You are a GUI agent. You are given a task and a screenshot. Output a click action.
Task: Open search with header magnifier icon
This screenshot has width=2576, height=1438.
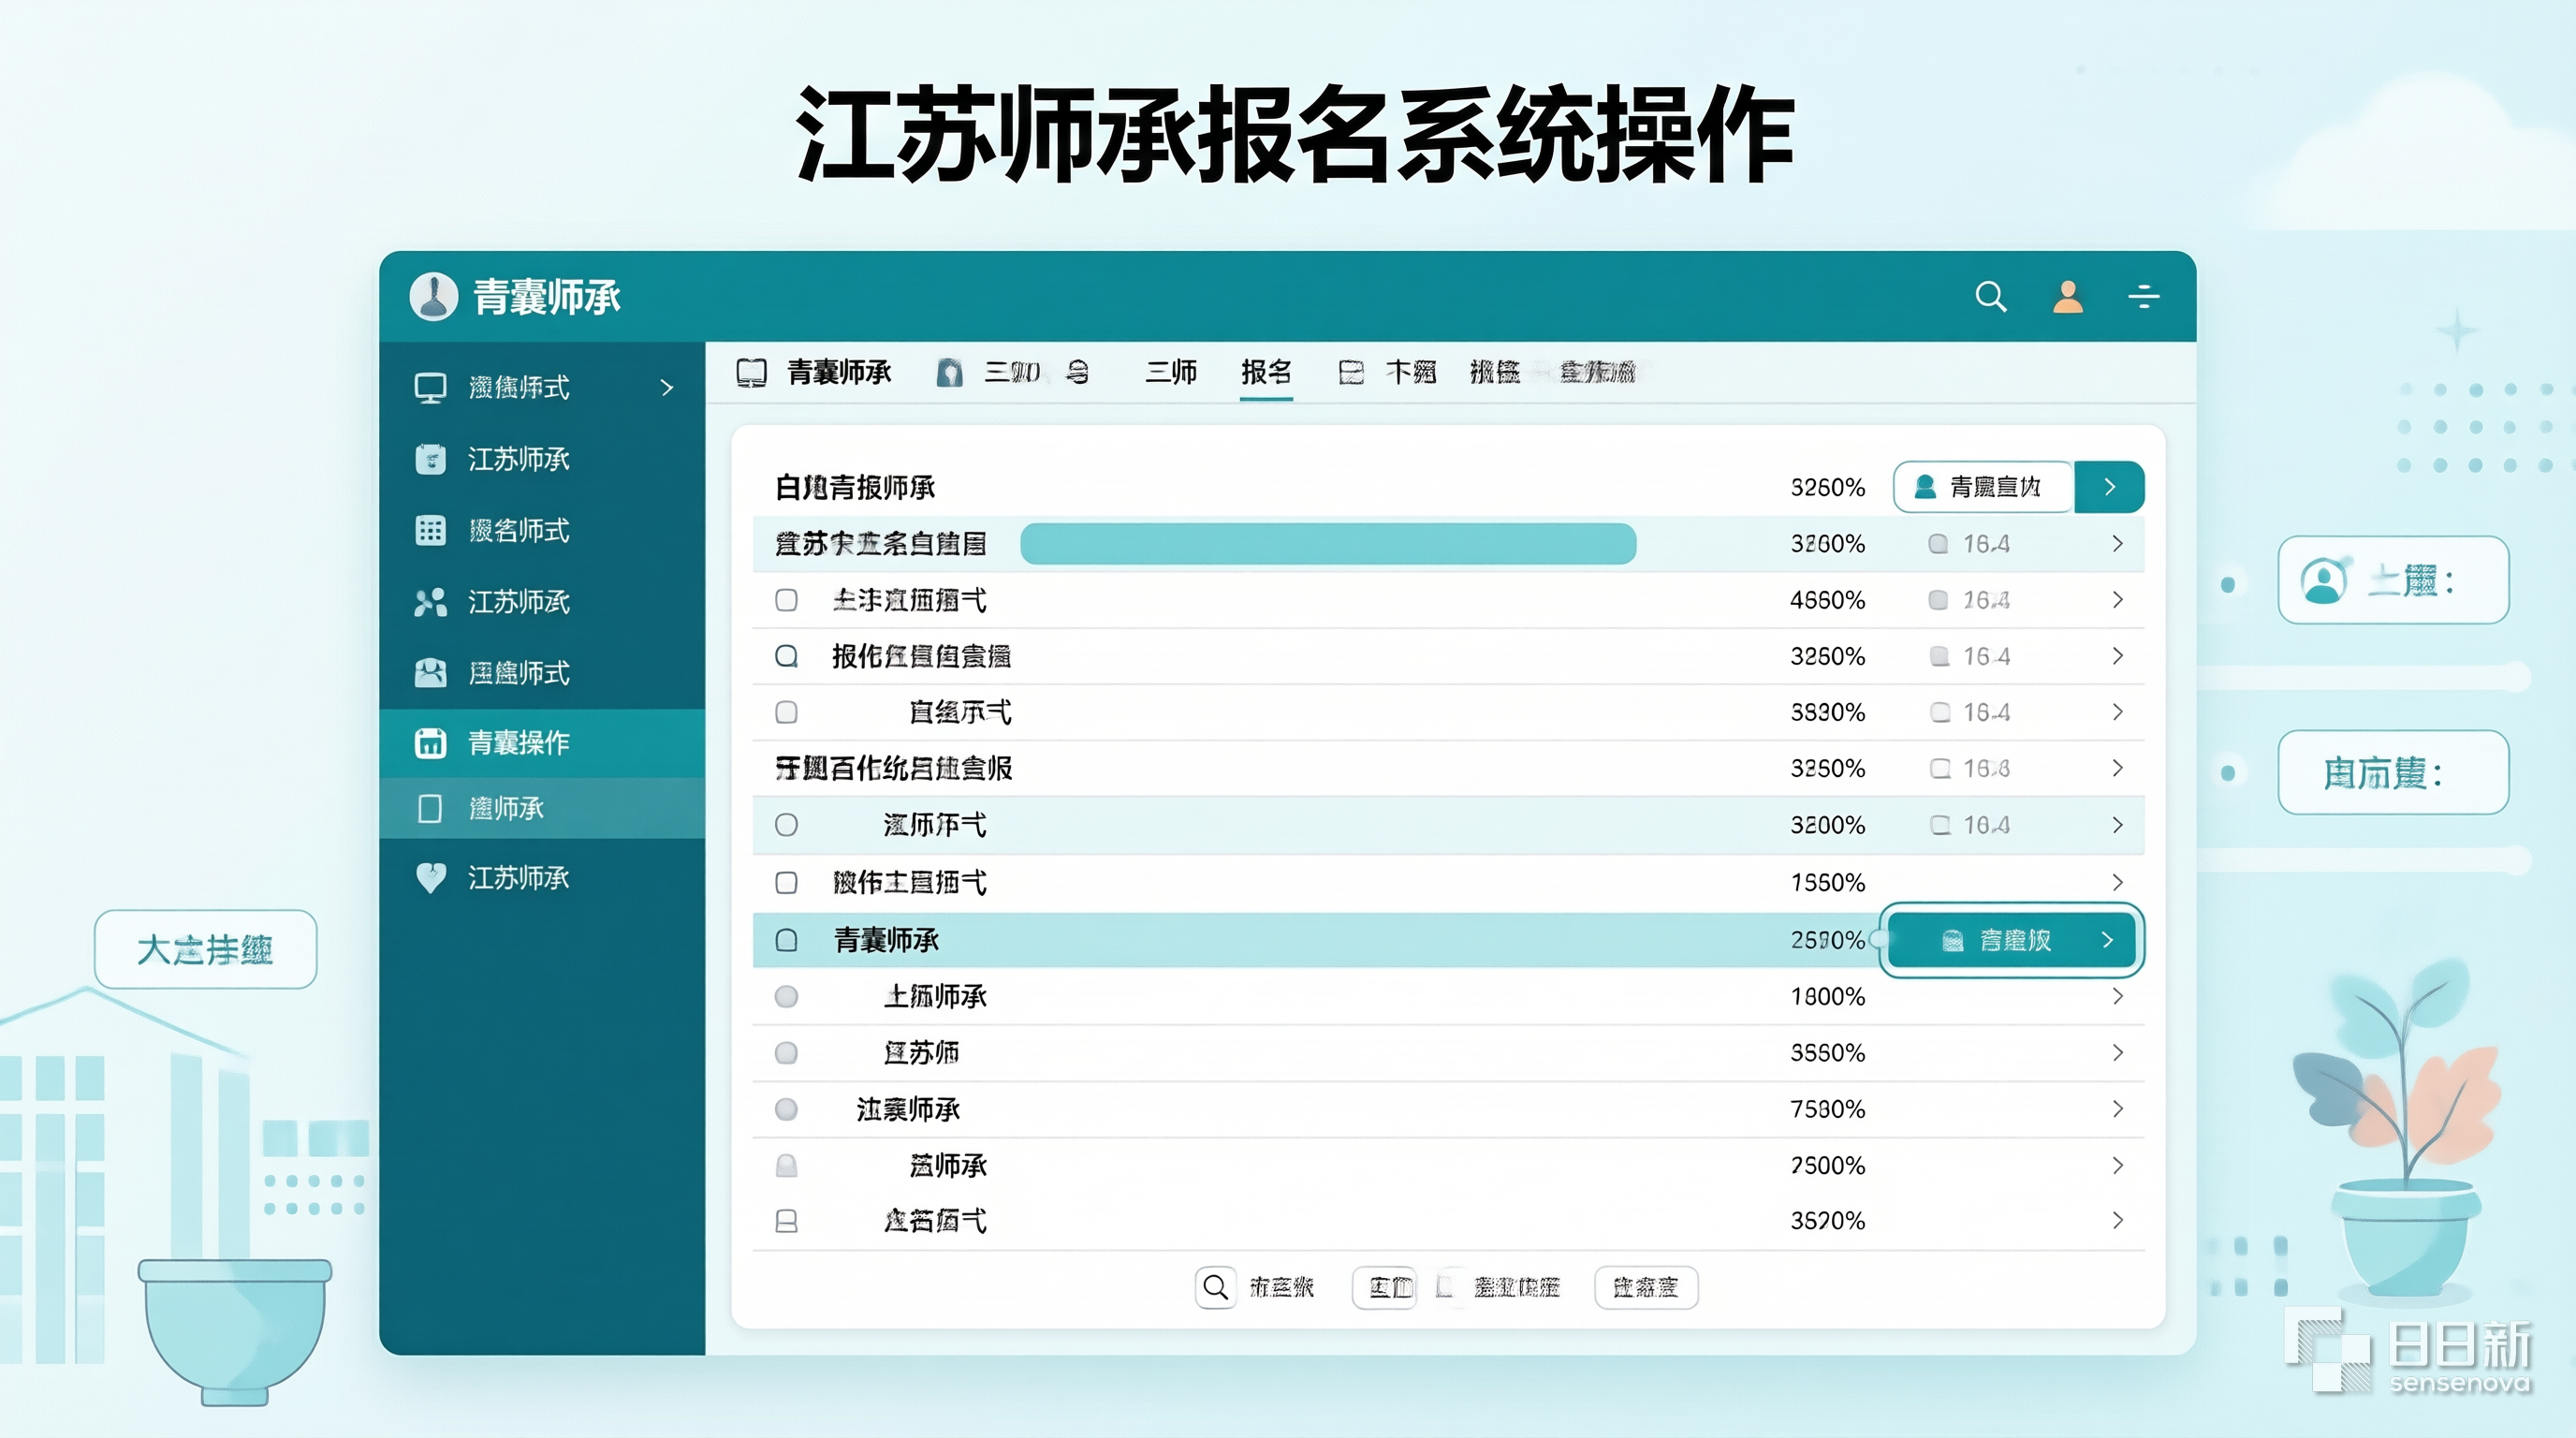point(1990,297)
